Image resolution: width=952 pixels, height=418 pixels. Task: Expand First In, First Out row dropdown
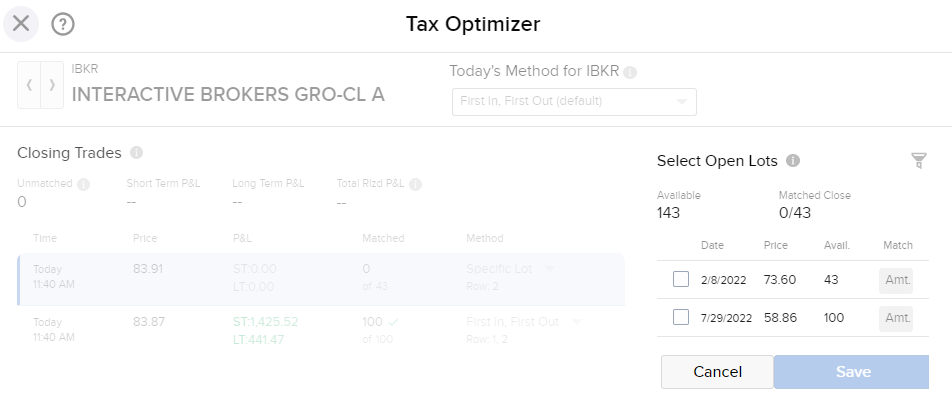click(576, 322)
